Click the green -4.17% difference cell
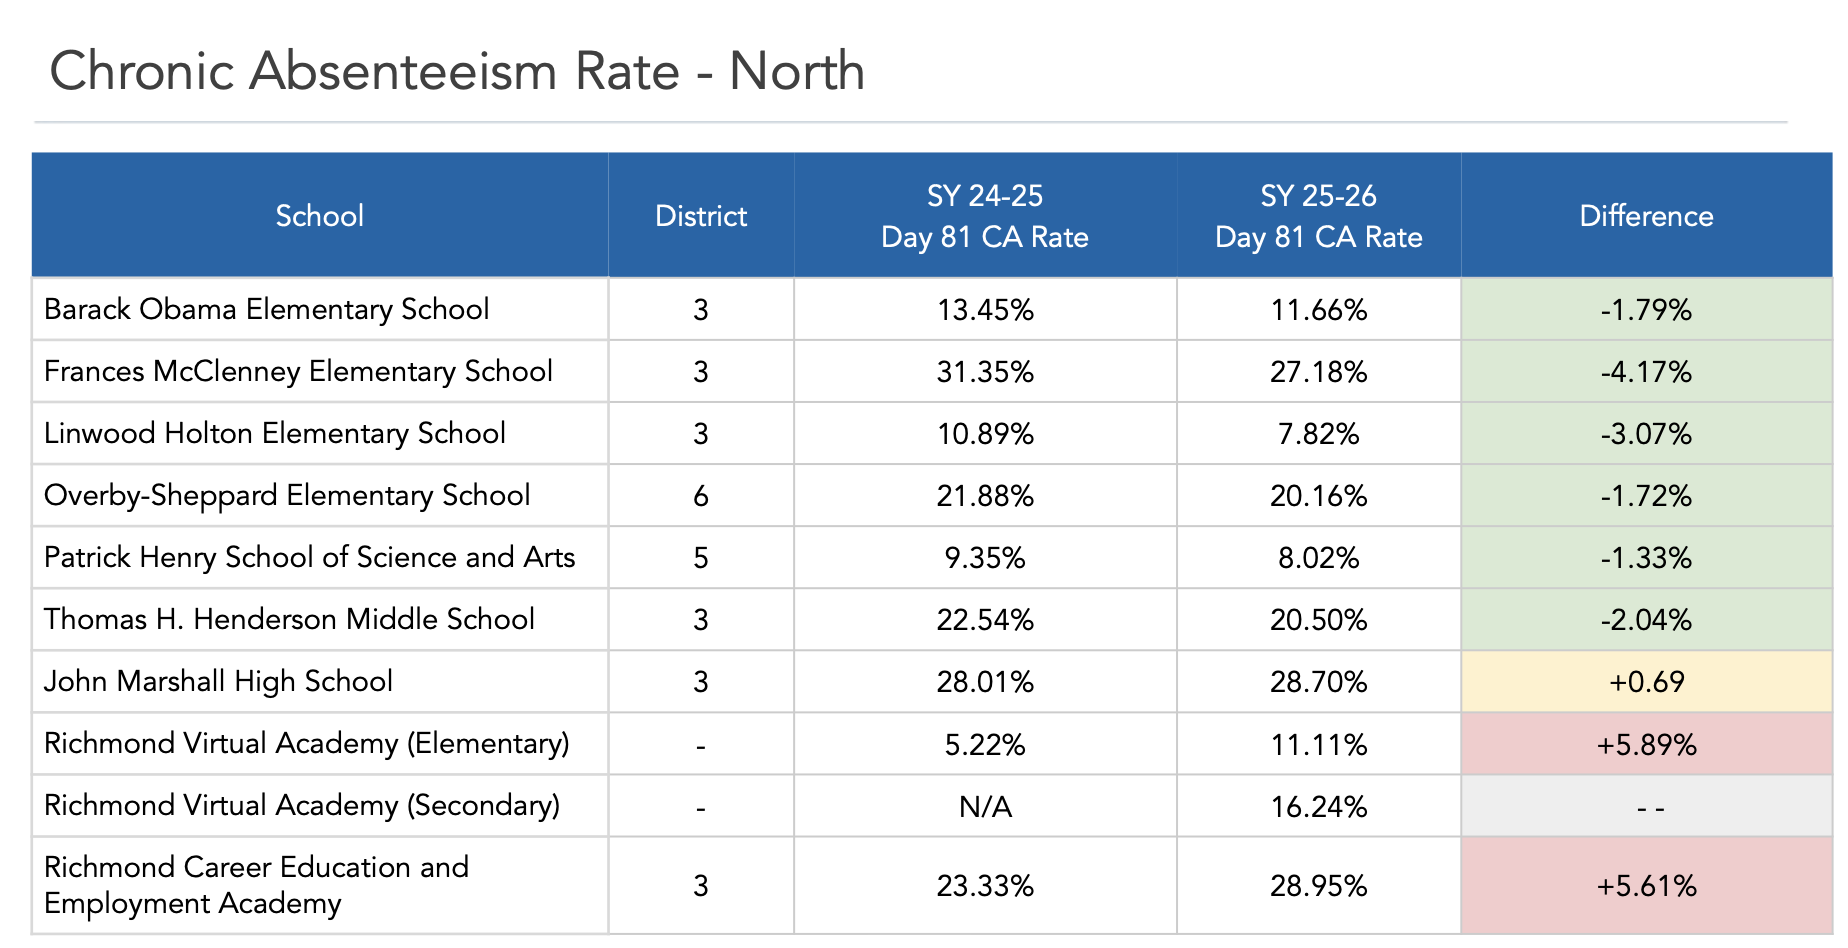 click(x=1646, y=372)
